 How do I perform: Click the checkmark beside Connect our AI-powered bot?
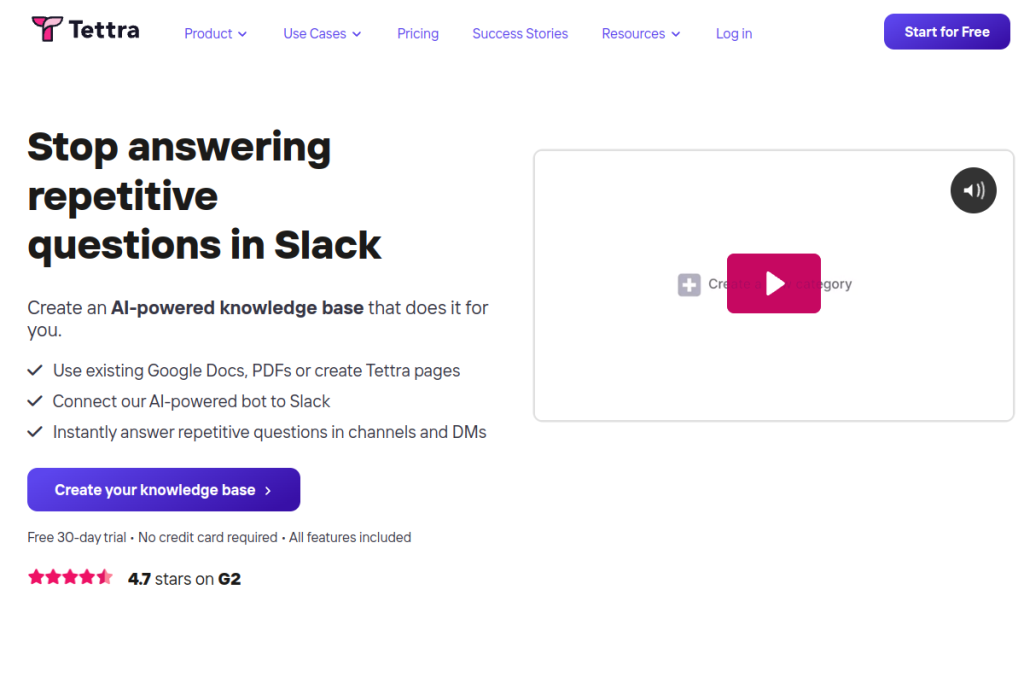pos(35,401)
